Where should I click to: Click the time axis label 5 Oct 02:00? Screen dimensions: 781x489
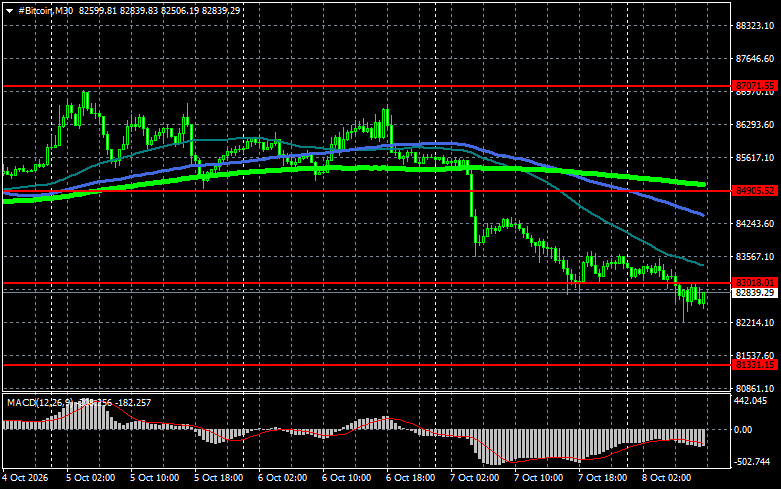(x=91, y=478)
